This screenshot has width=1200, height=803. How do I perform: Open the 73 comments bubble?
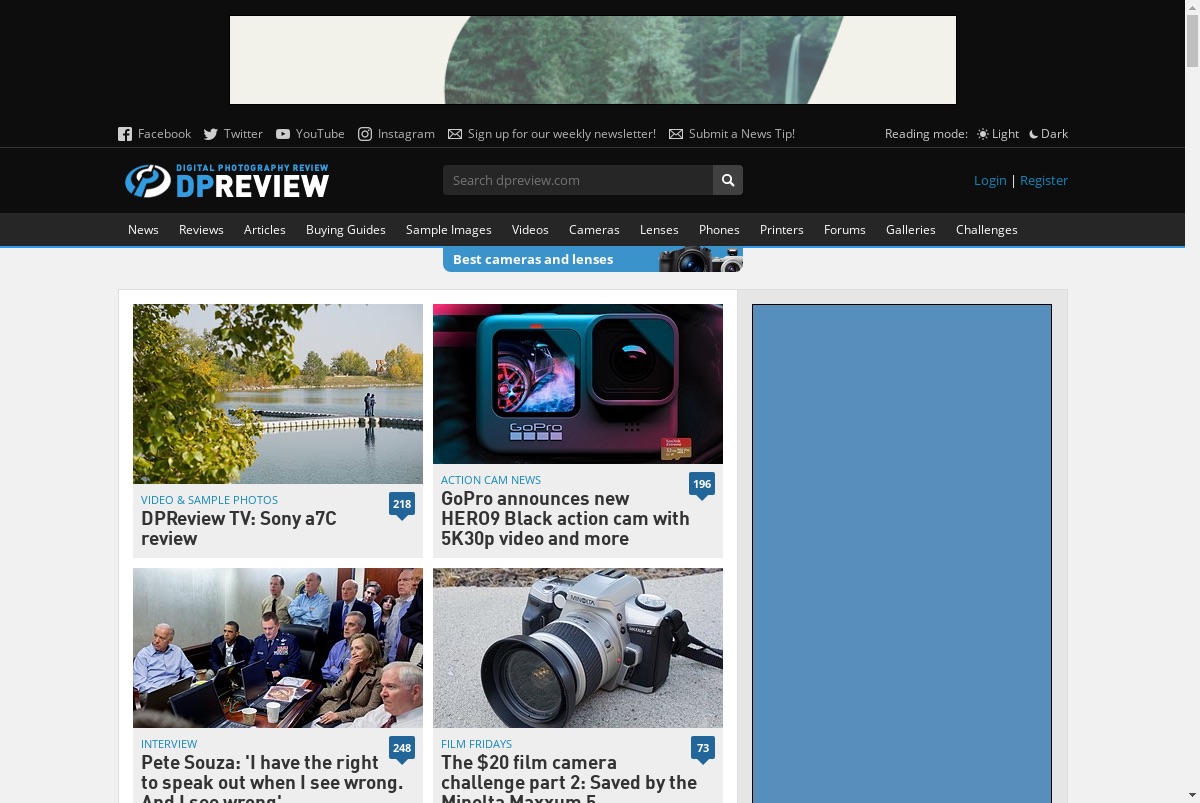[x=703, y=749]
